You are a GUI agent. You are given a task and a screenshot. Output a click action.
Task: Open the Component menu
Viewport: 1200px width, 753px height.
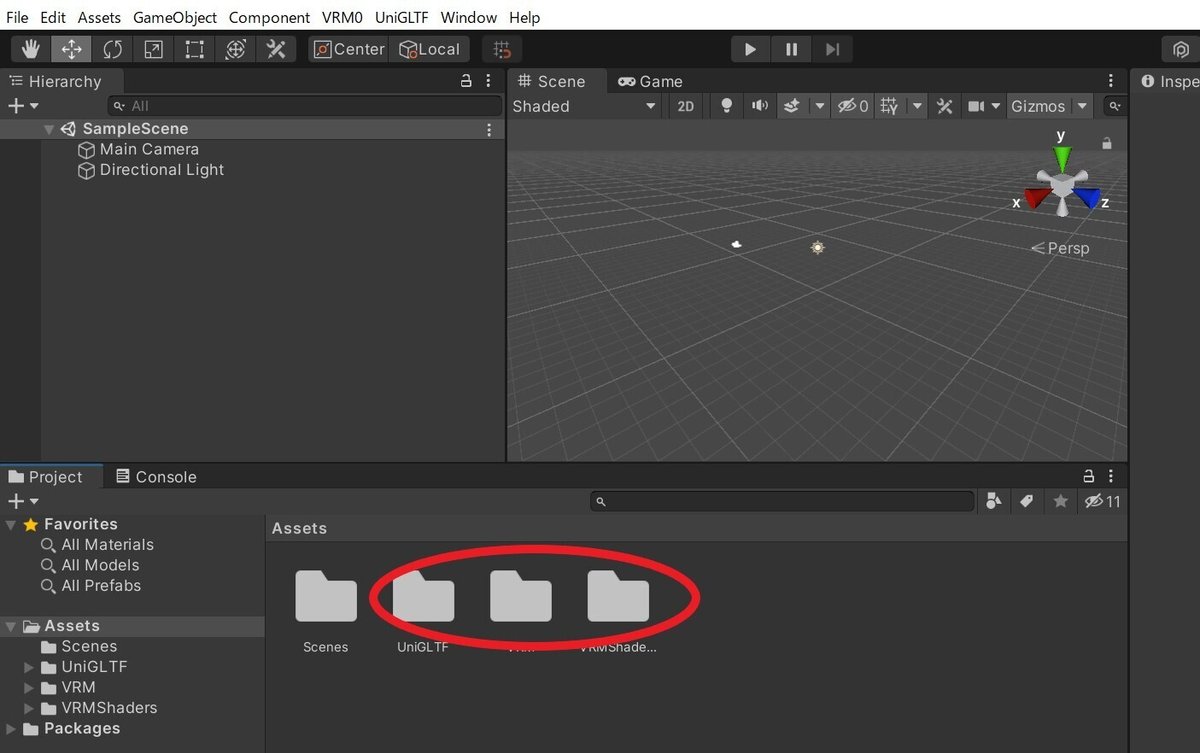tap(269, 17)
